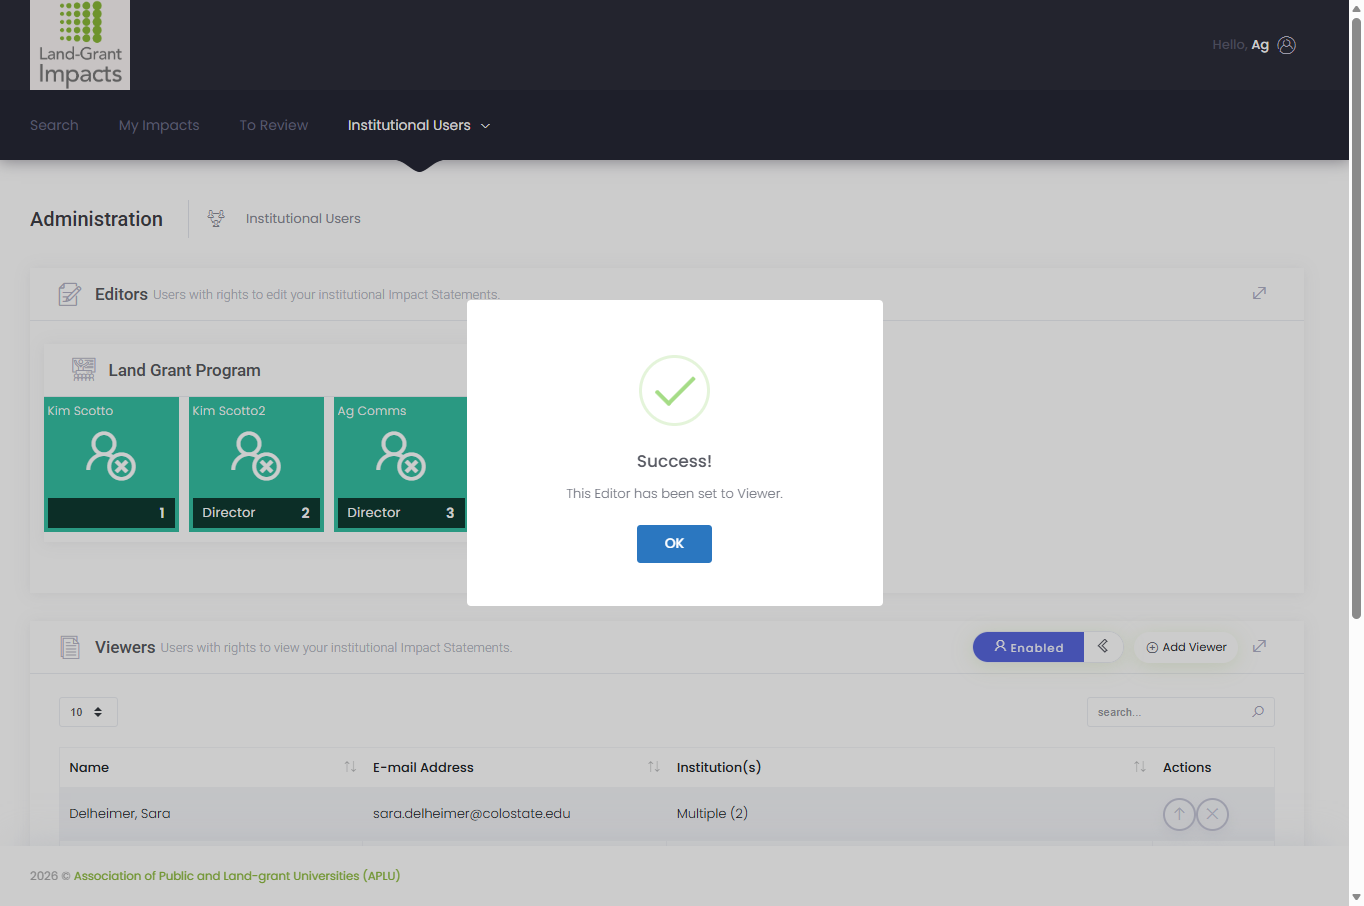Viewport: 1364px width, 906px height.
Task: Open the To Review page
Action: click(274, 125)
